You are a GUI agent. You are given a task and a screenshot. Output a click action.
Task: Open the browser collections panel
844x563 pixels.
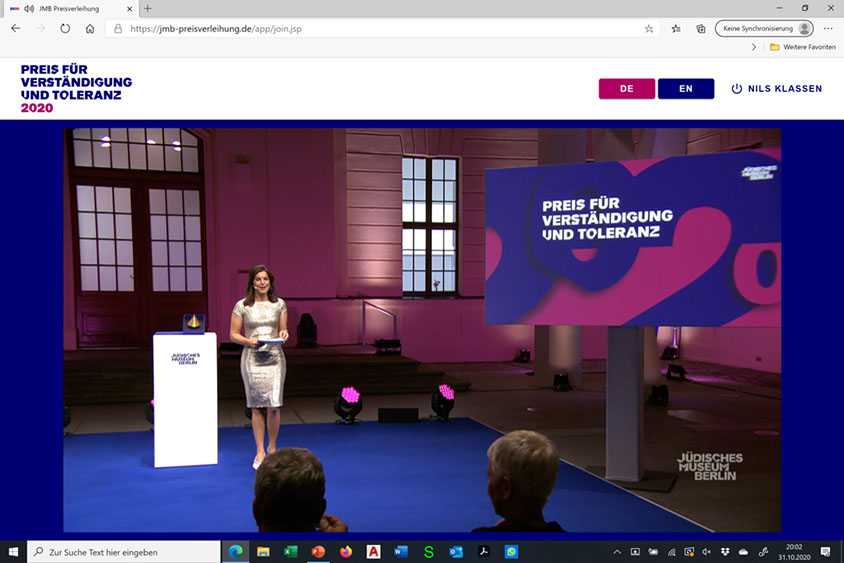(700, 29)
